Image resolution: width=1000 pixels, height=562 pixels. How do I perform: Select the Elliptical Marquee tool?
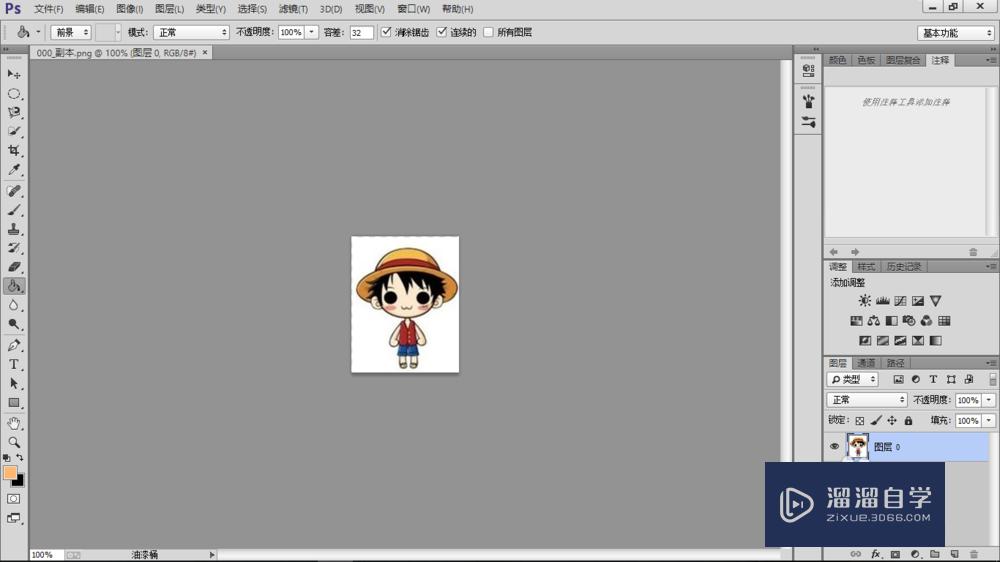[13, 94]
